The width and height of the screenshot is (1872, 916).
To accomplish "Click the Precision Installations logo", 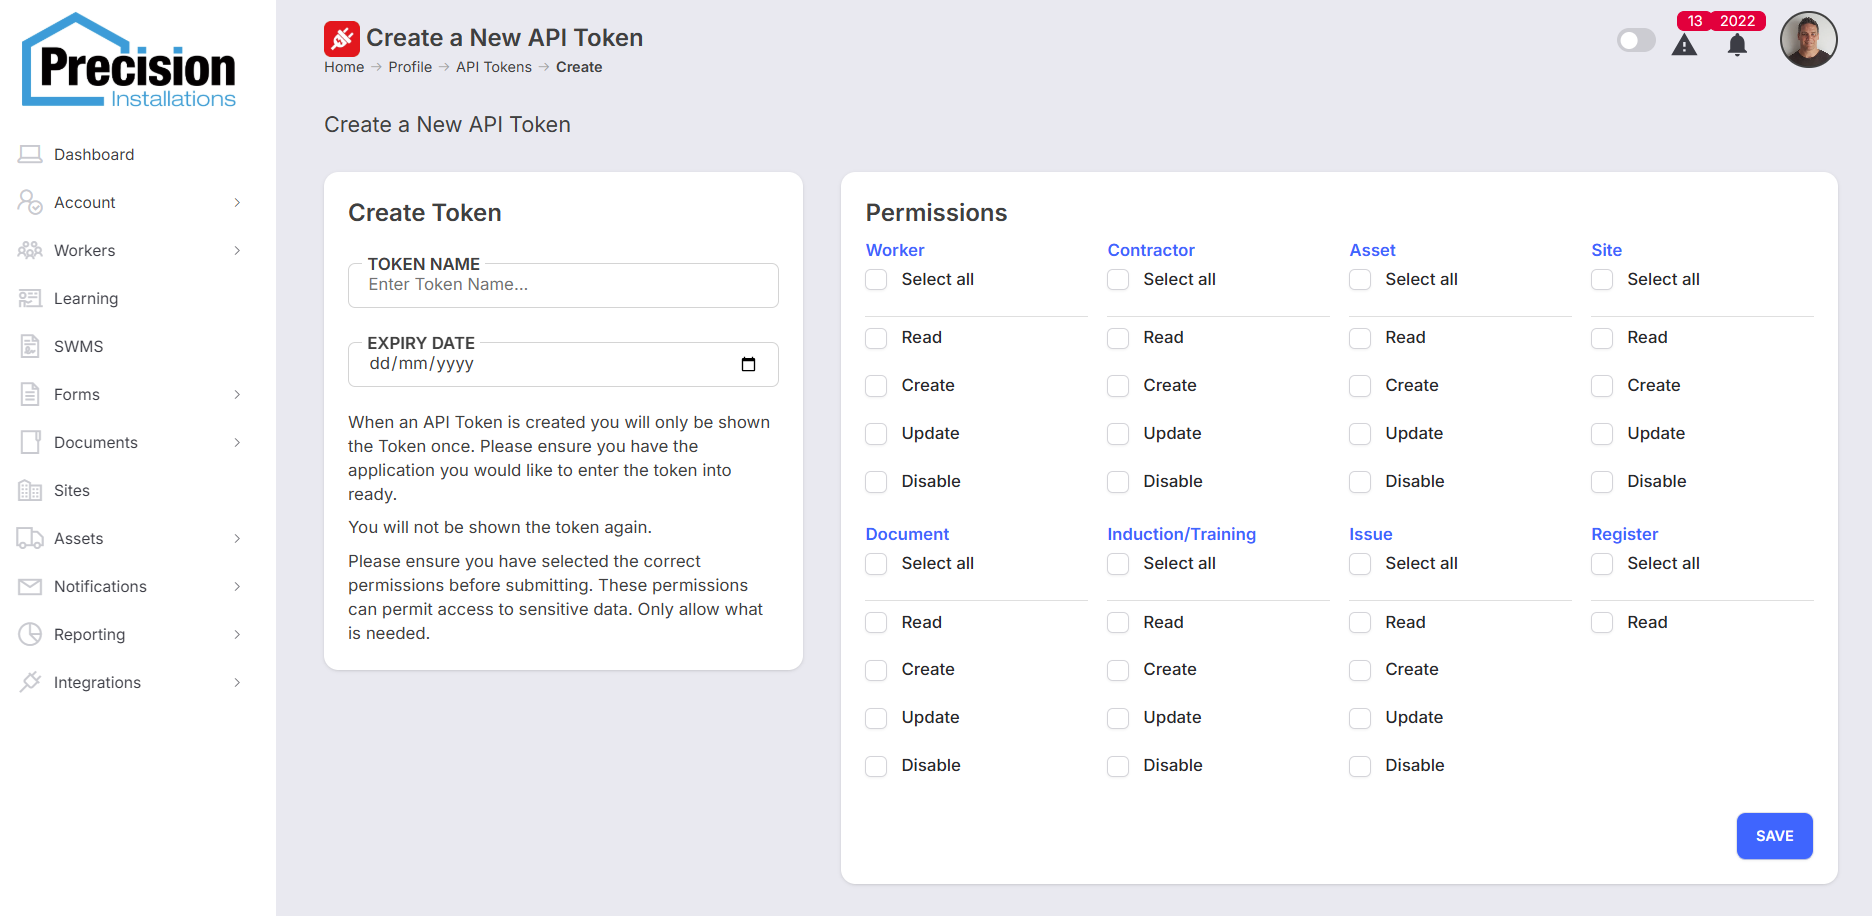I will coord(130,62).
